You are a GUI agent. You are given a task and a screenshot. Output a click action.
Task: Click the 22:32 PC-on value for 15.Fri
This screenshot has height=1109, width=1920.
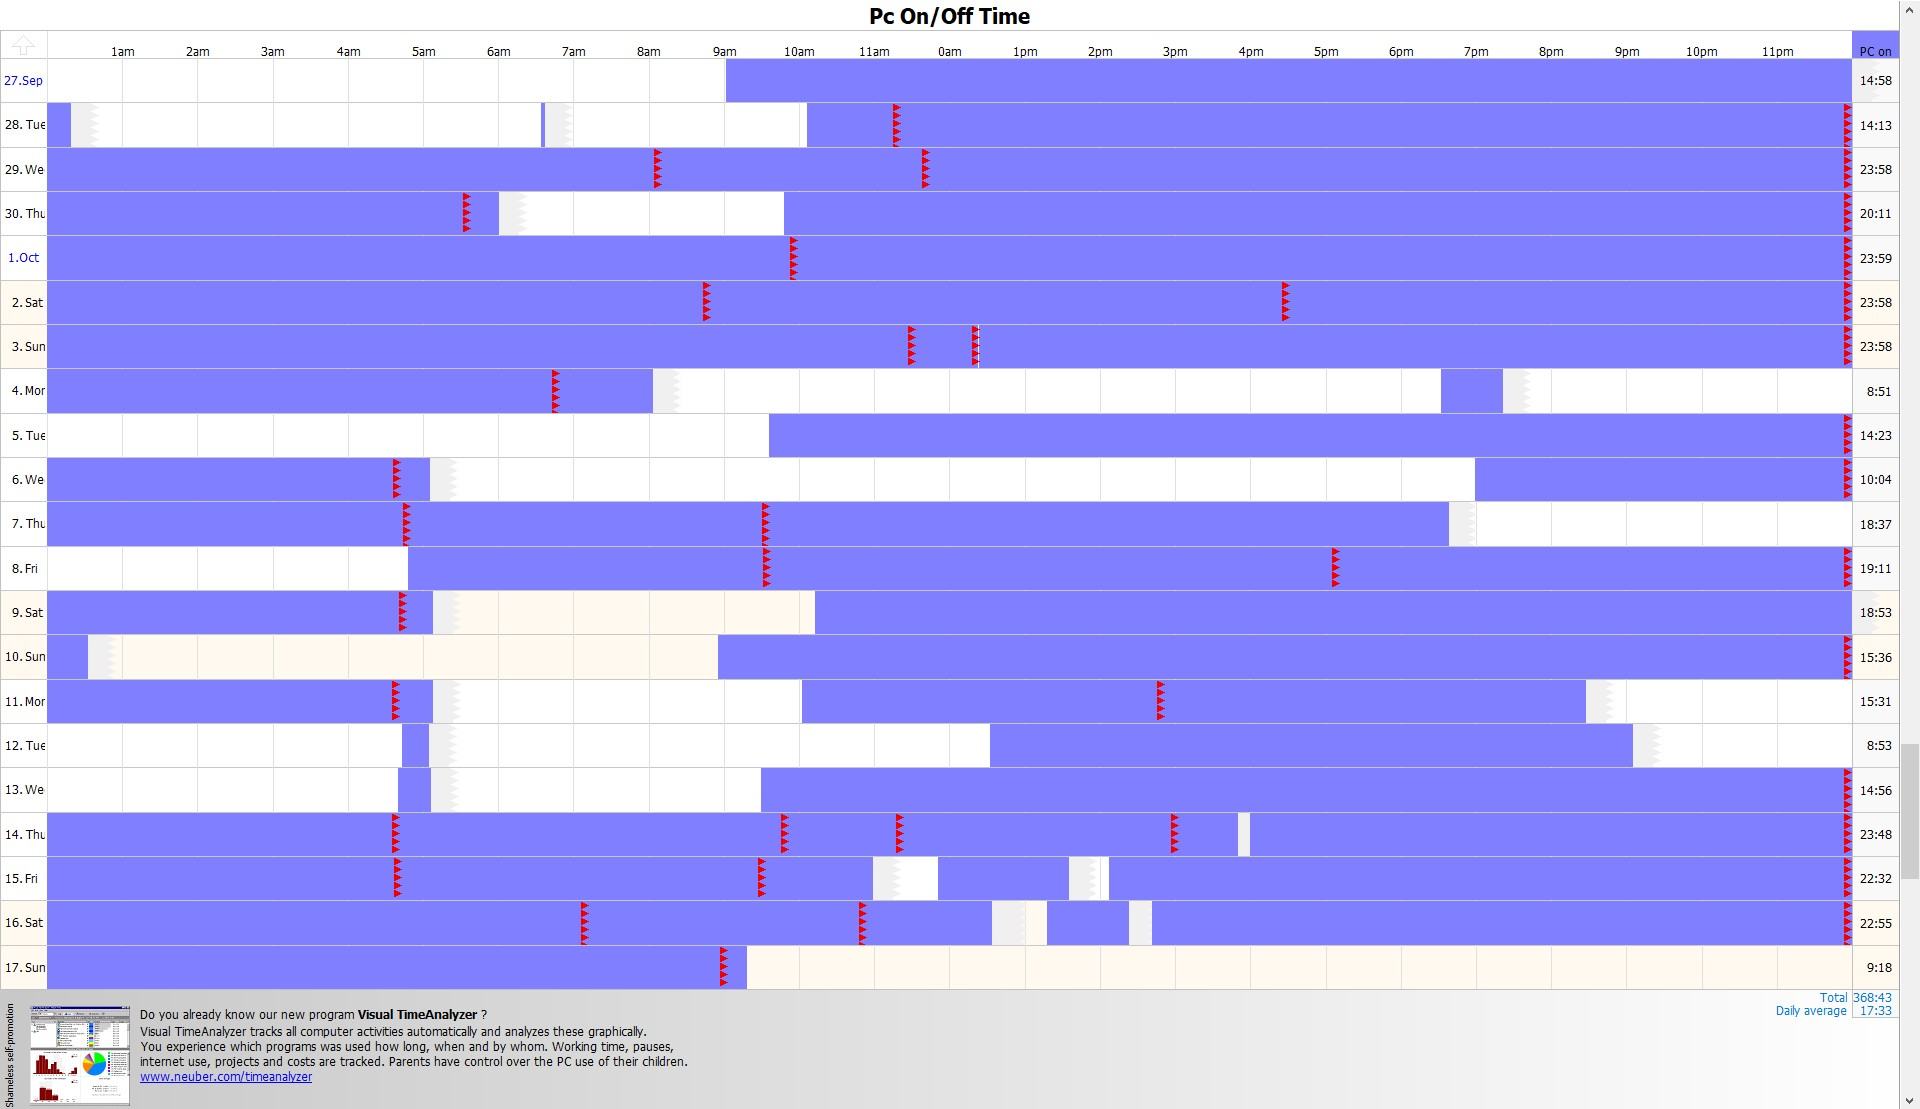coord(1875,879)
